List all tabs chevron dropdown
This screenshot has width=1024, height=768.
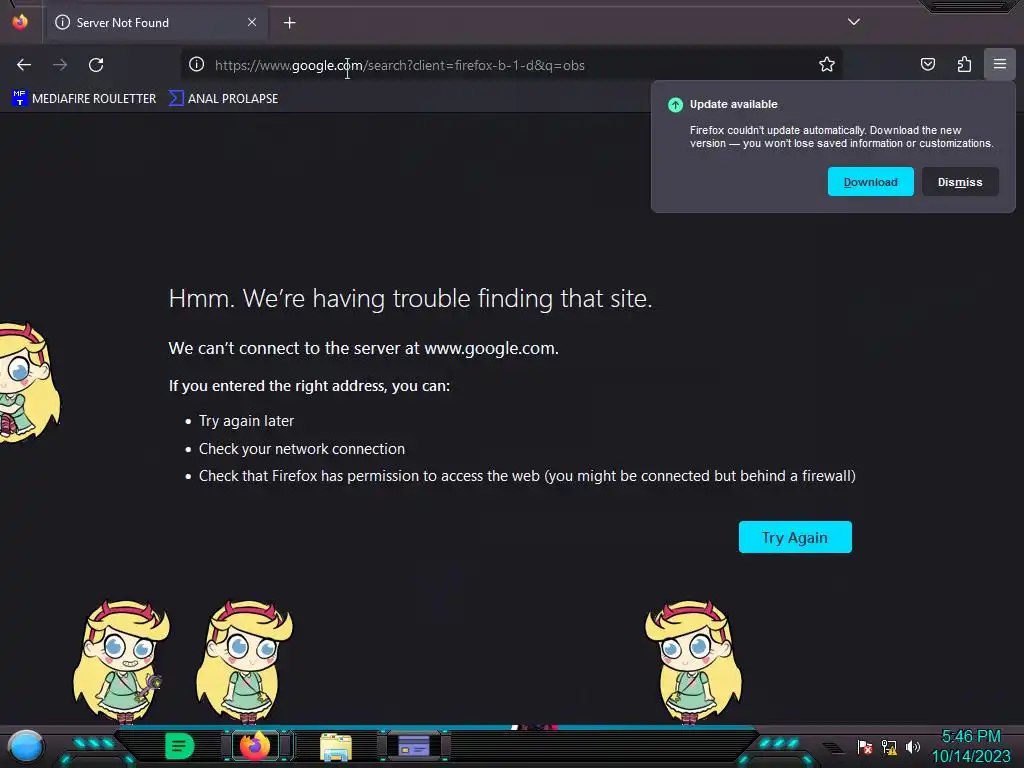(x=854, y=22)
